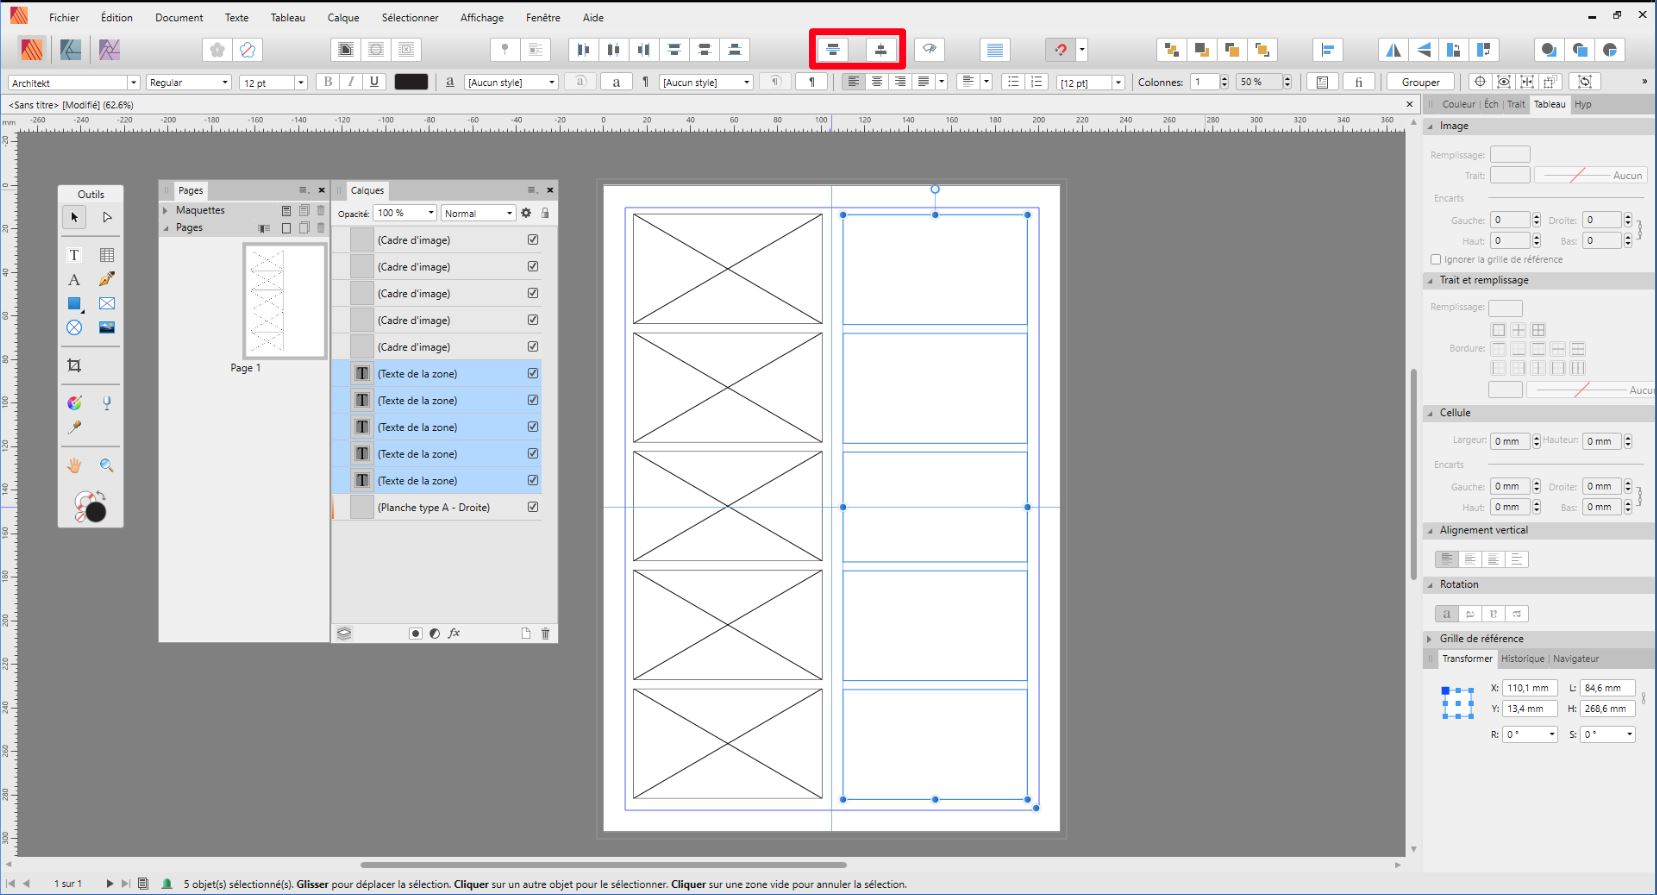Toggle visibility of topmost Cadre d'image layer

[x=533, y=240]
